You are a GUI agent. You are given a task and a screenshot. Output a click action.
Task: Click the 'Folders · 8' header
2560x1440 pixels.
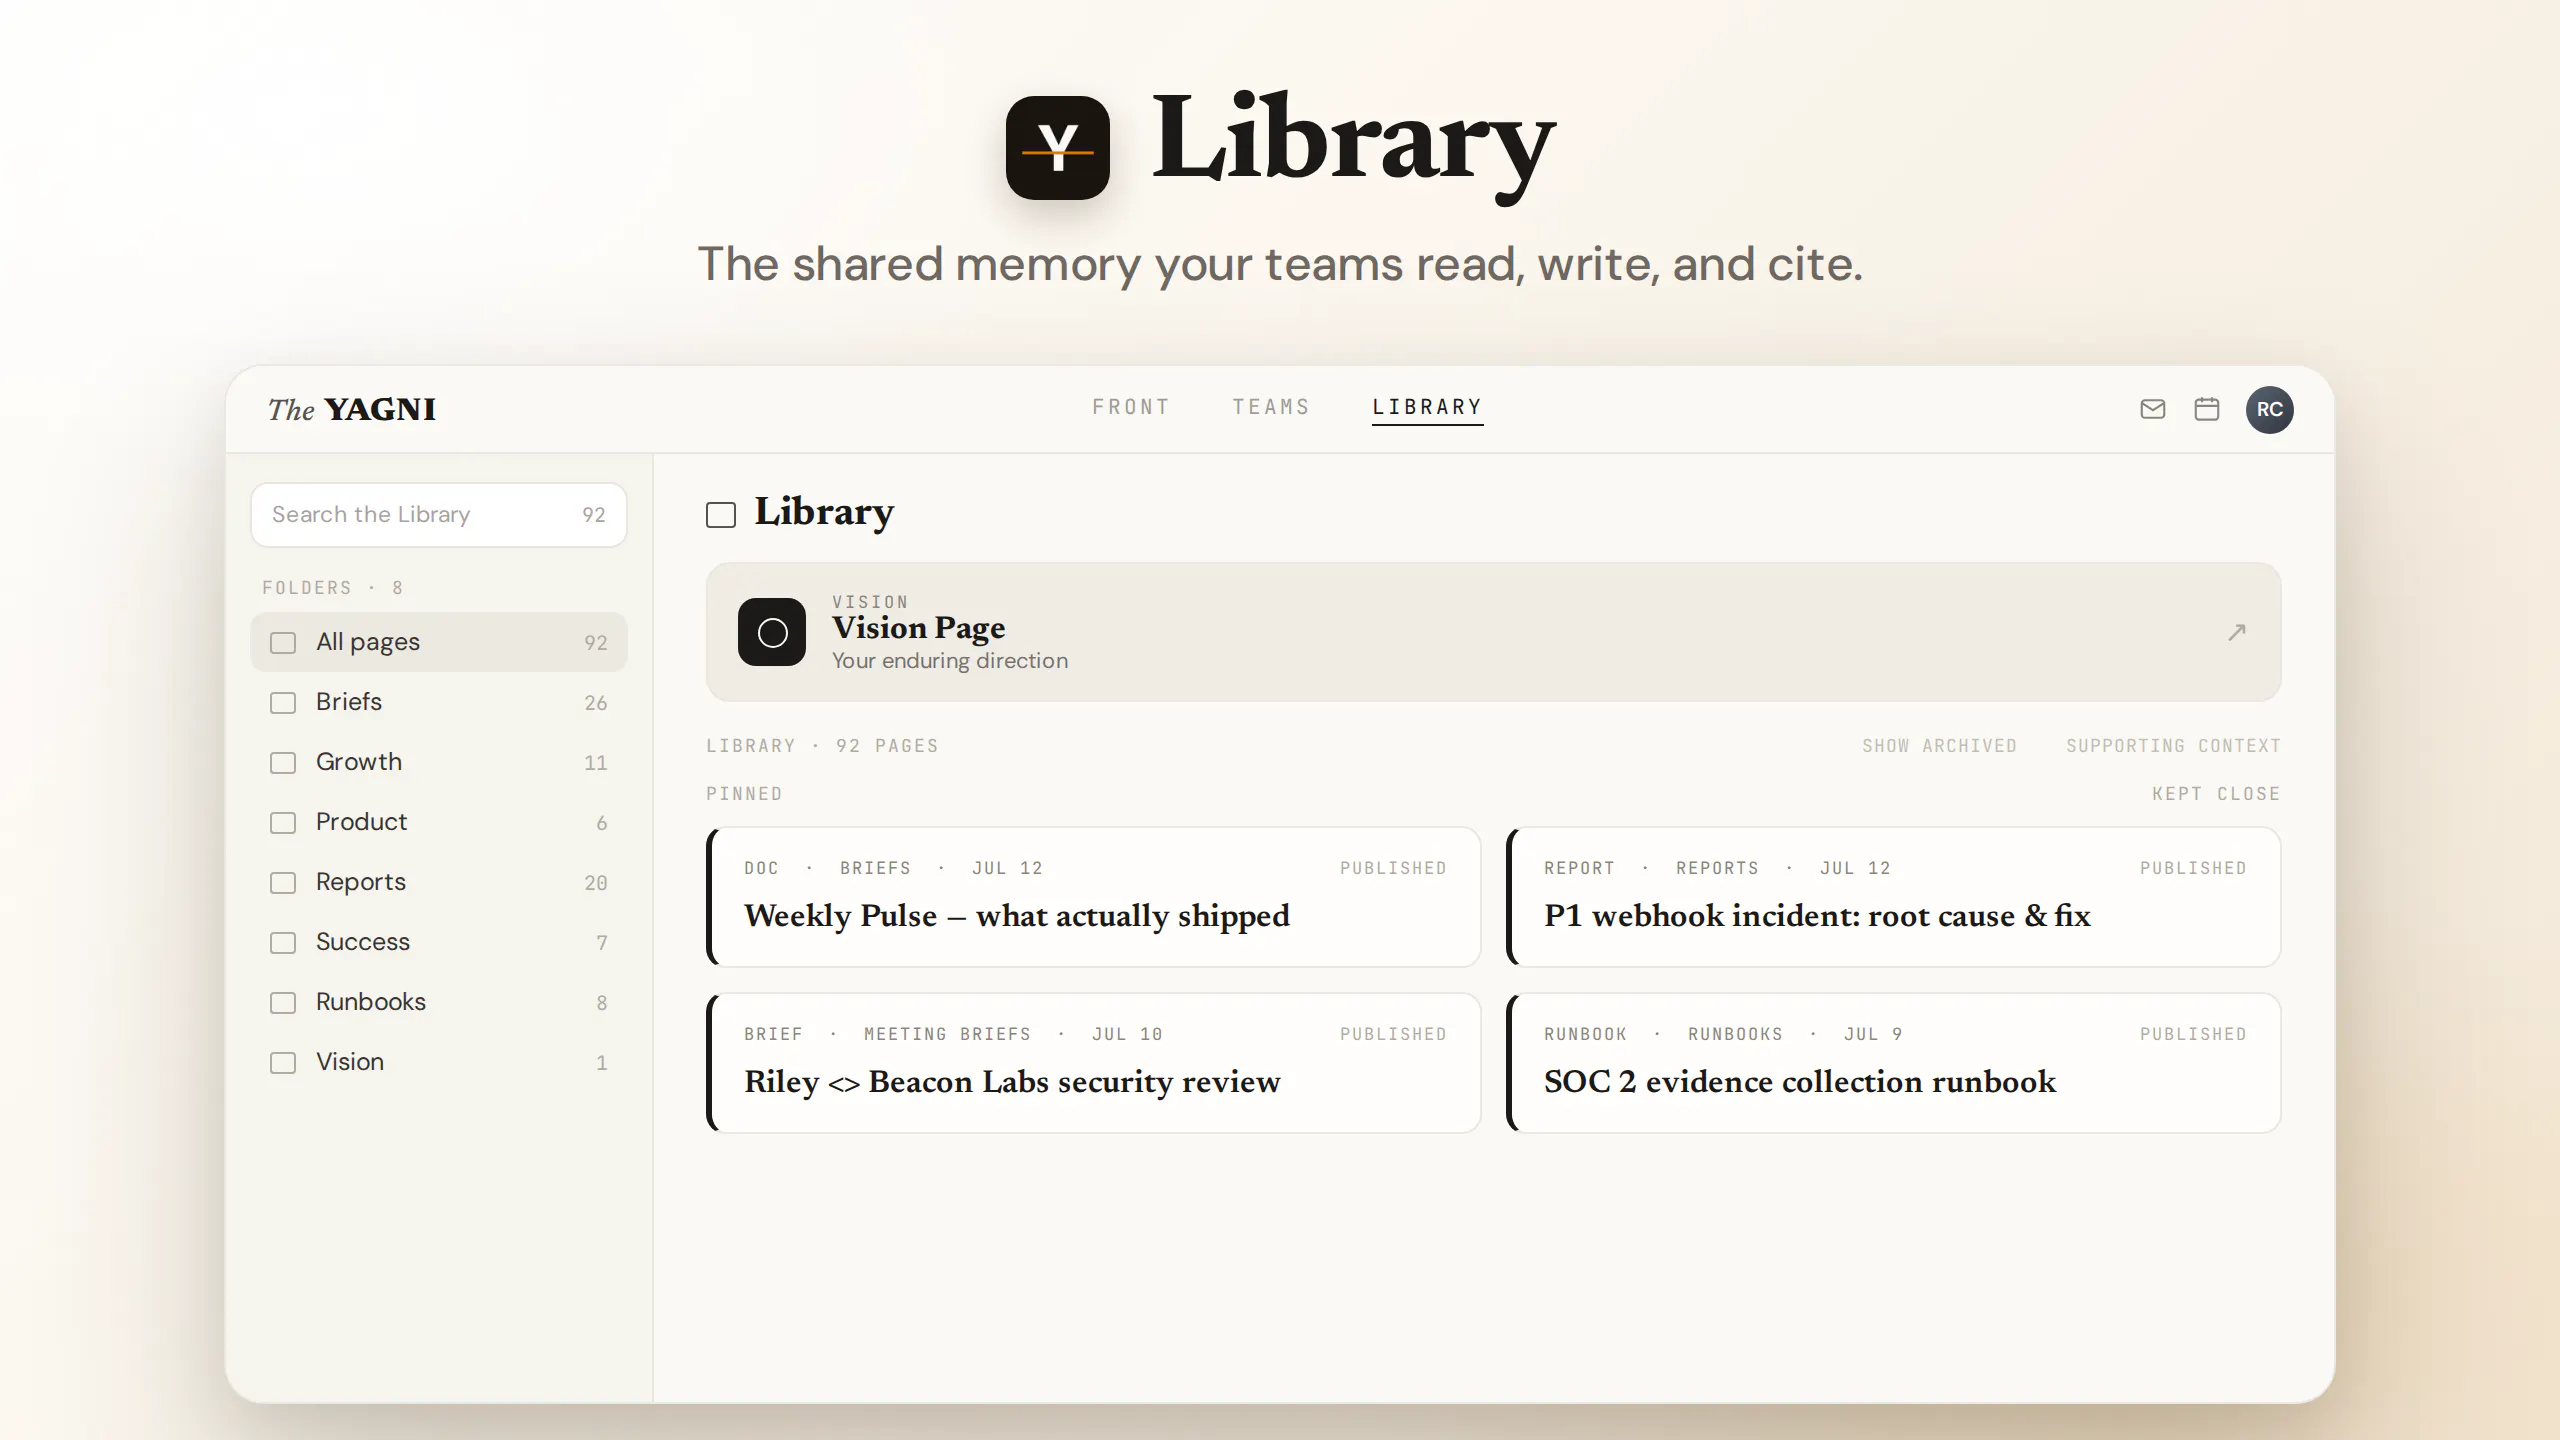tap(332, 588)
